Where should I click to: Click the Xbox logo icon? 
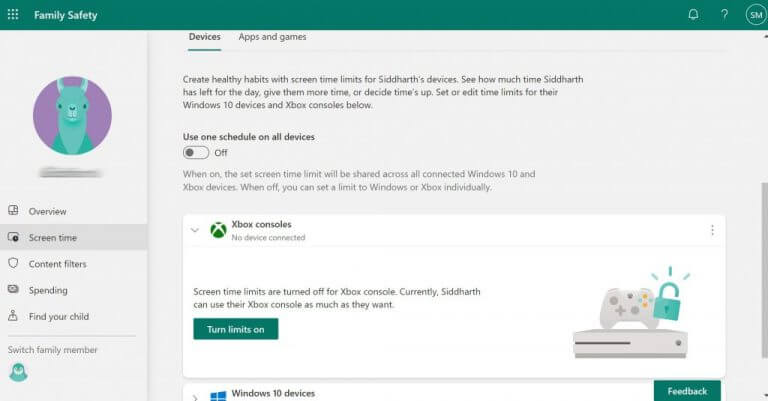(x=218, y=230)
